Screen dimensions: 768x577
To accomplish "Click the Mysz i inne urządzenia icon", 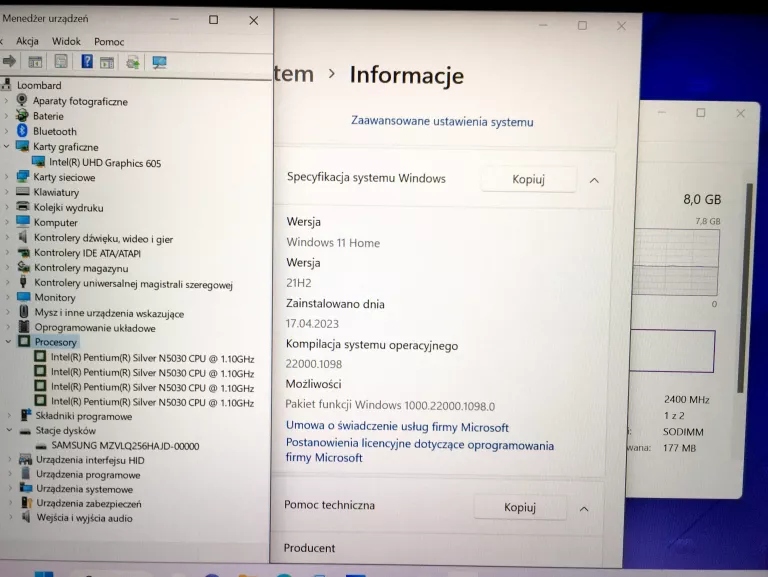I will pos(24,312).
